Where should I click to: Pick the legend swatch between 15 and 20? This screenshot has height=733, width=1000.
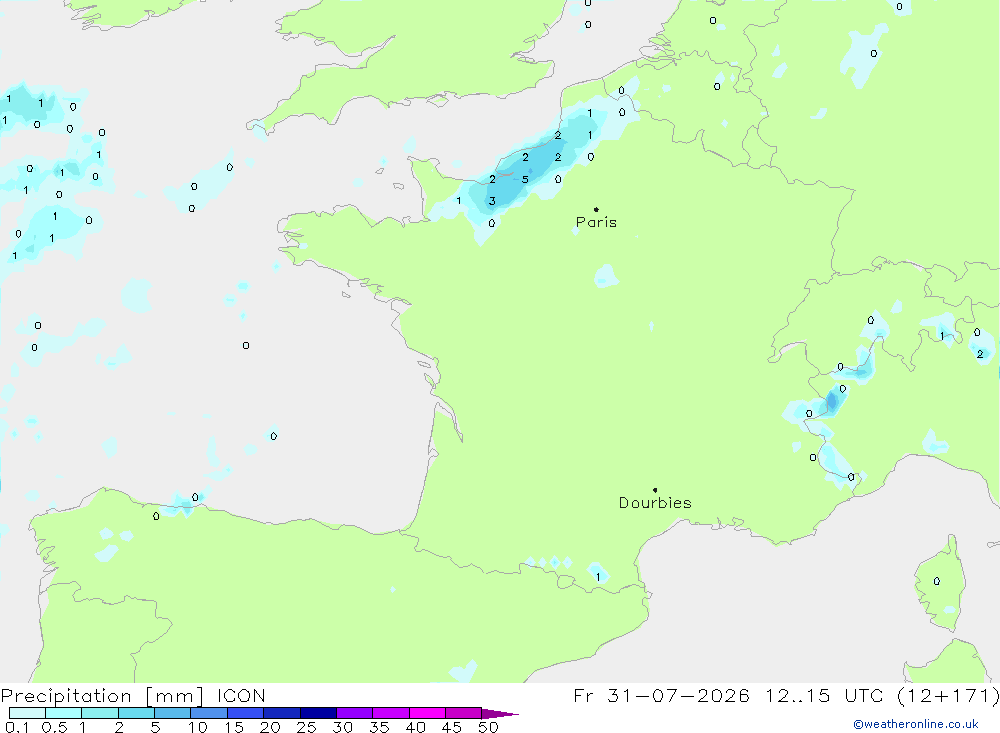245,713
